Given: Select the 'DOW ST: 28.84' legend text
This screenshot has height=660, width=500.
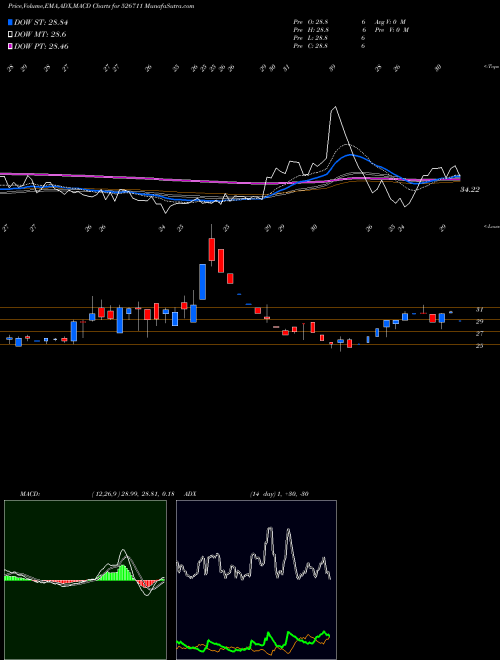Looking at the screenshot, I should click(x=41, y=22).
